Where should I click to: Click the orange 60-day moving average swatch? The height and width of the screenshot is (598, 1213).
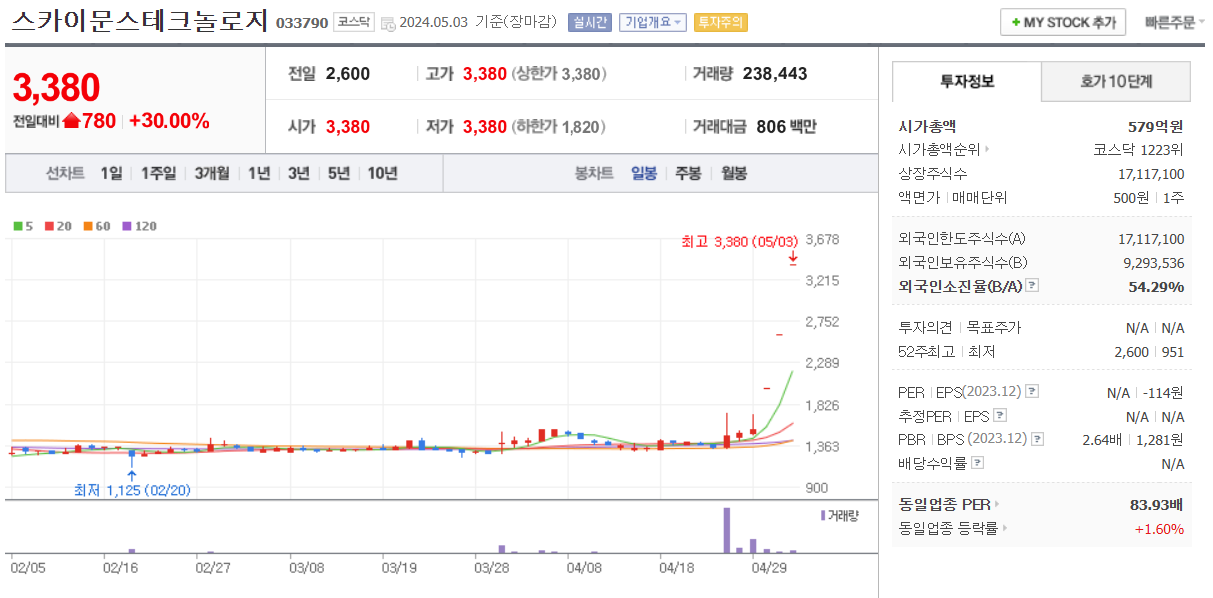87,226
